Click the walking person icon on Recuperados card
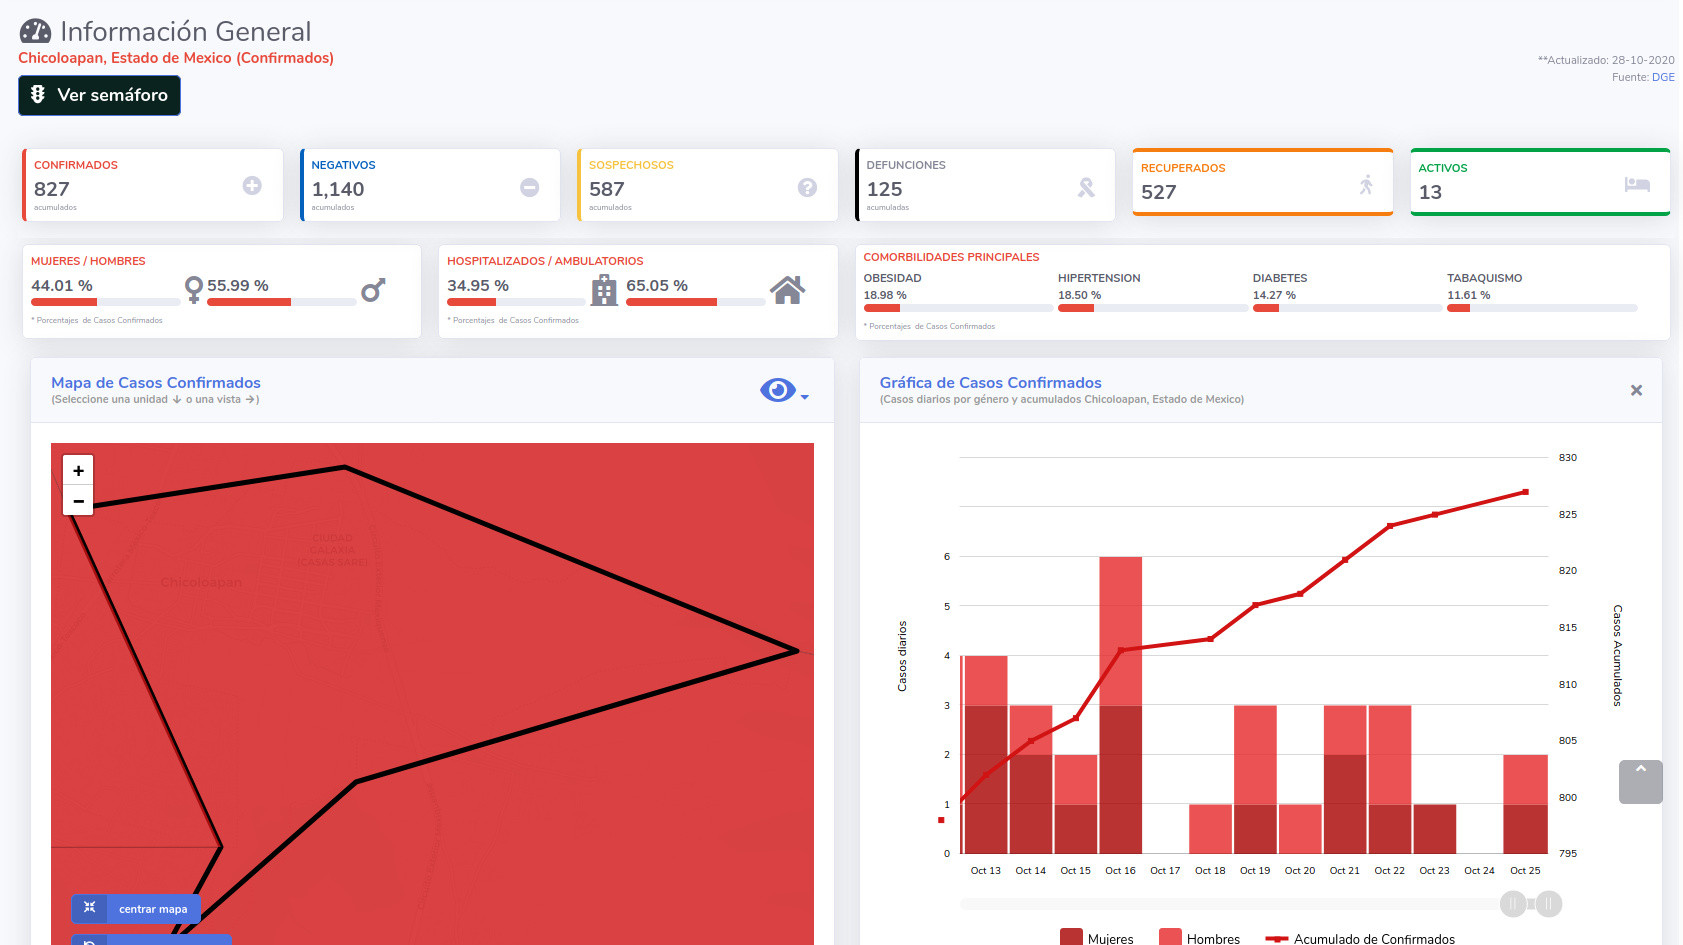Screen dimensions: 1683x945 tap(1366, 184)
